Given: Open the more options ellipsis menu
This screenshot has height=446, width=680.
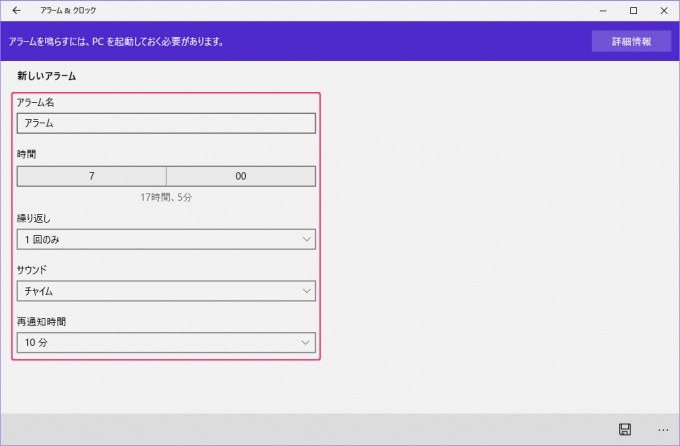Looking at the screenshot, I should 663,430.
